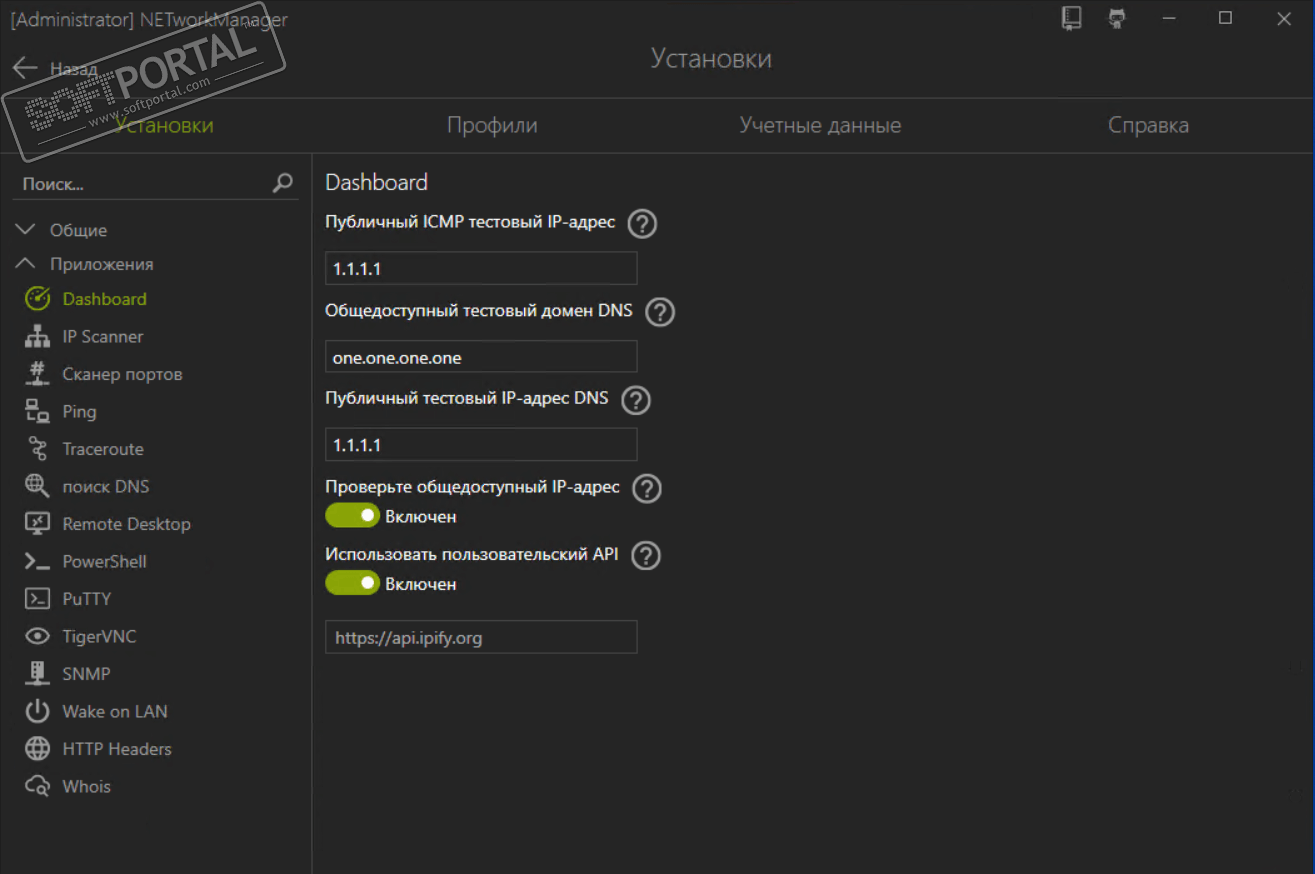Select the Traceroute route icon

pos(37,449)
